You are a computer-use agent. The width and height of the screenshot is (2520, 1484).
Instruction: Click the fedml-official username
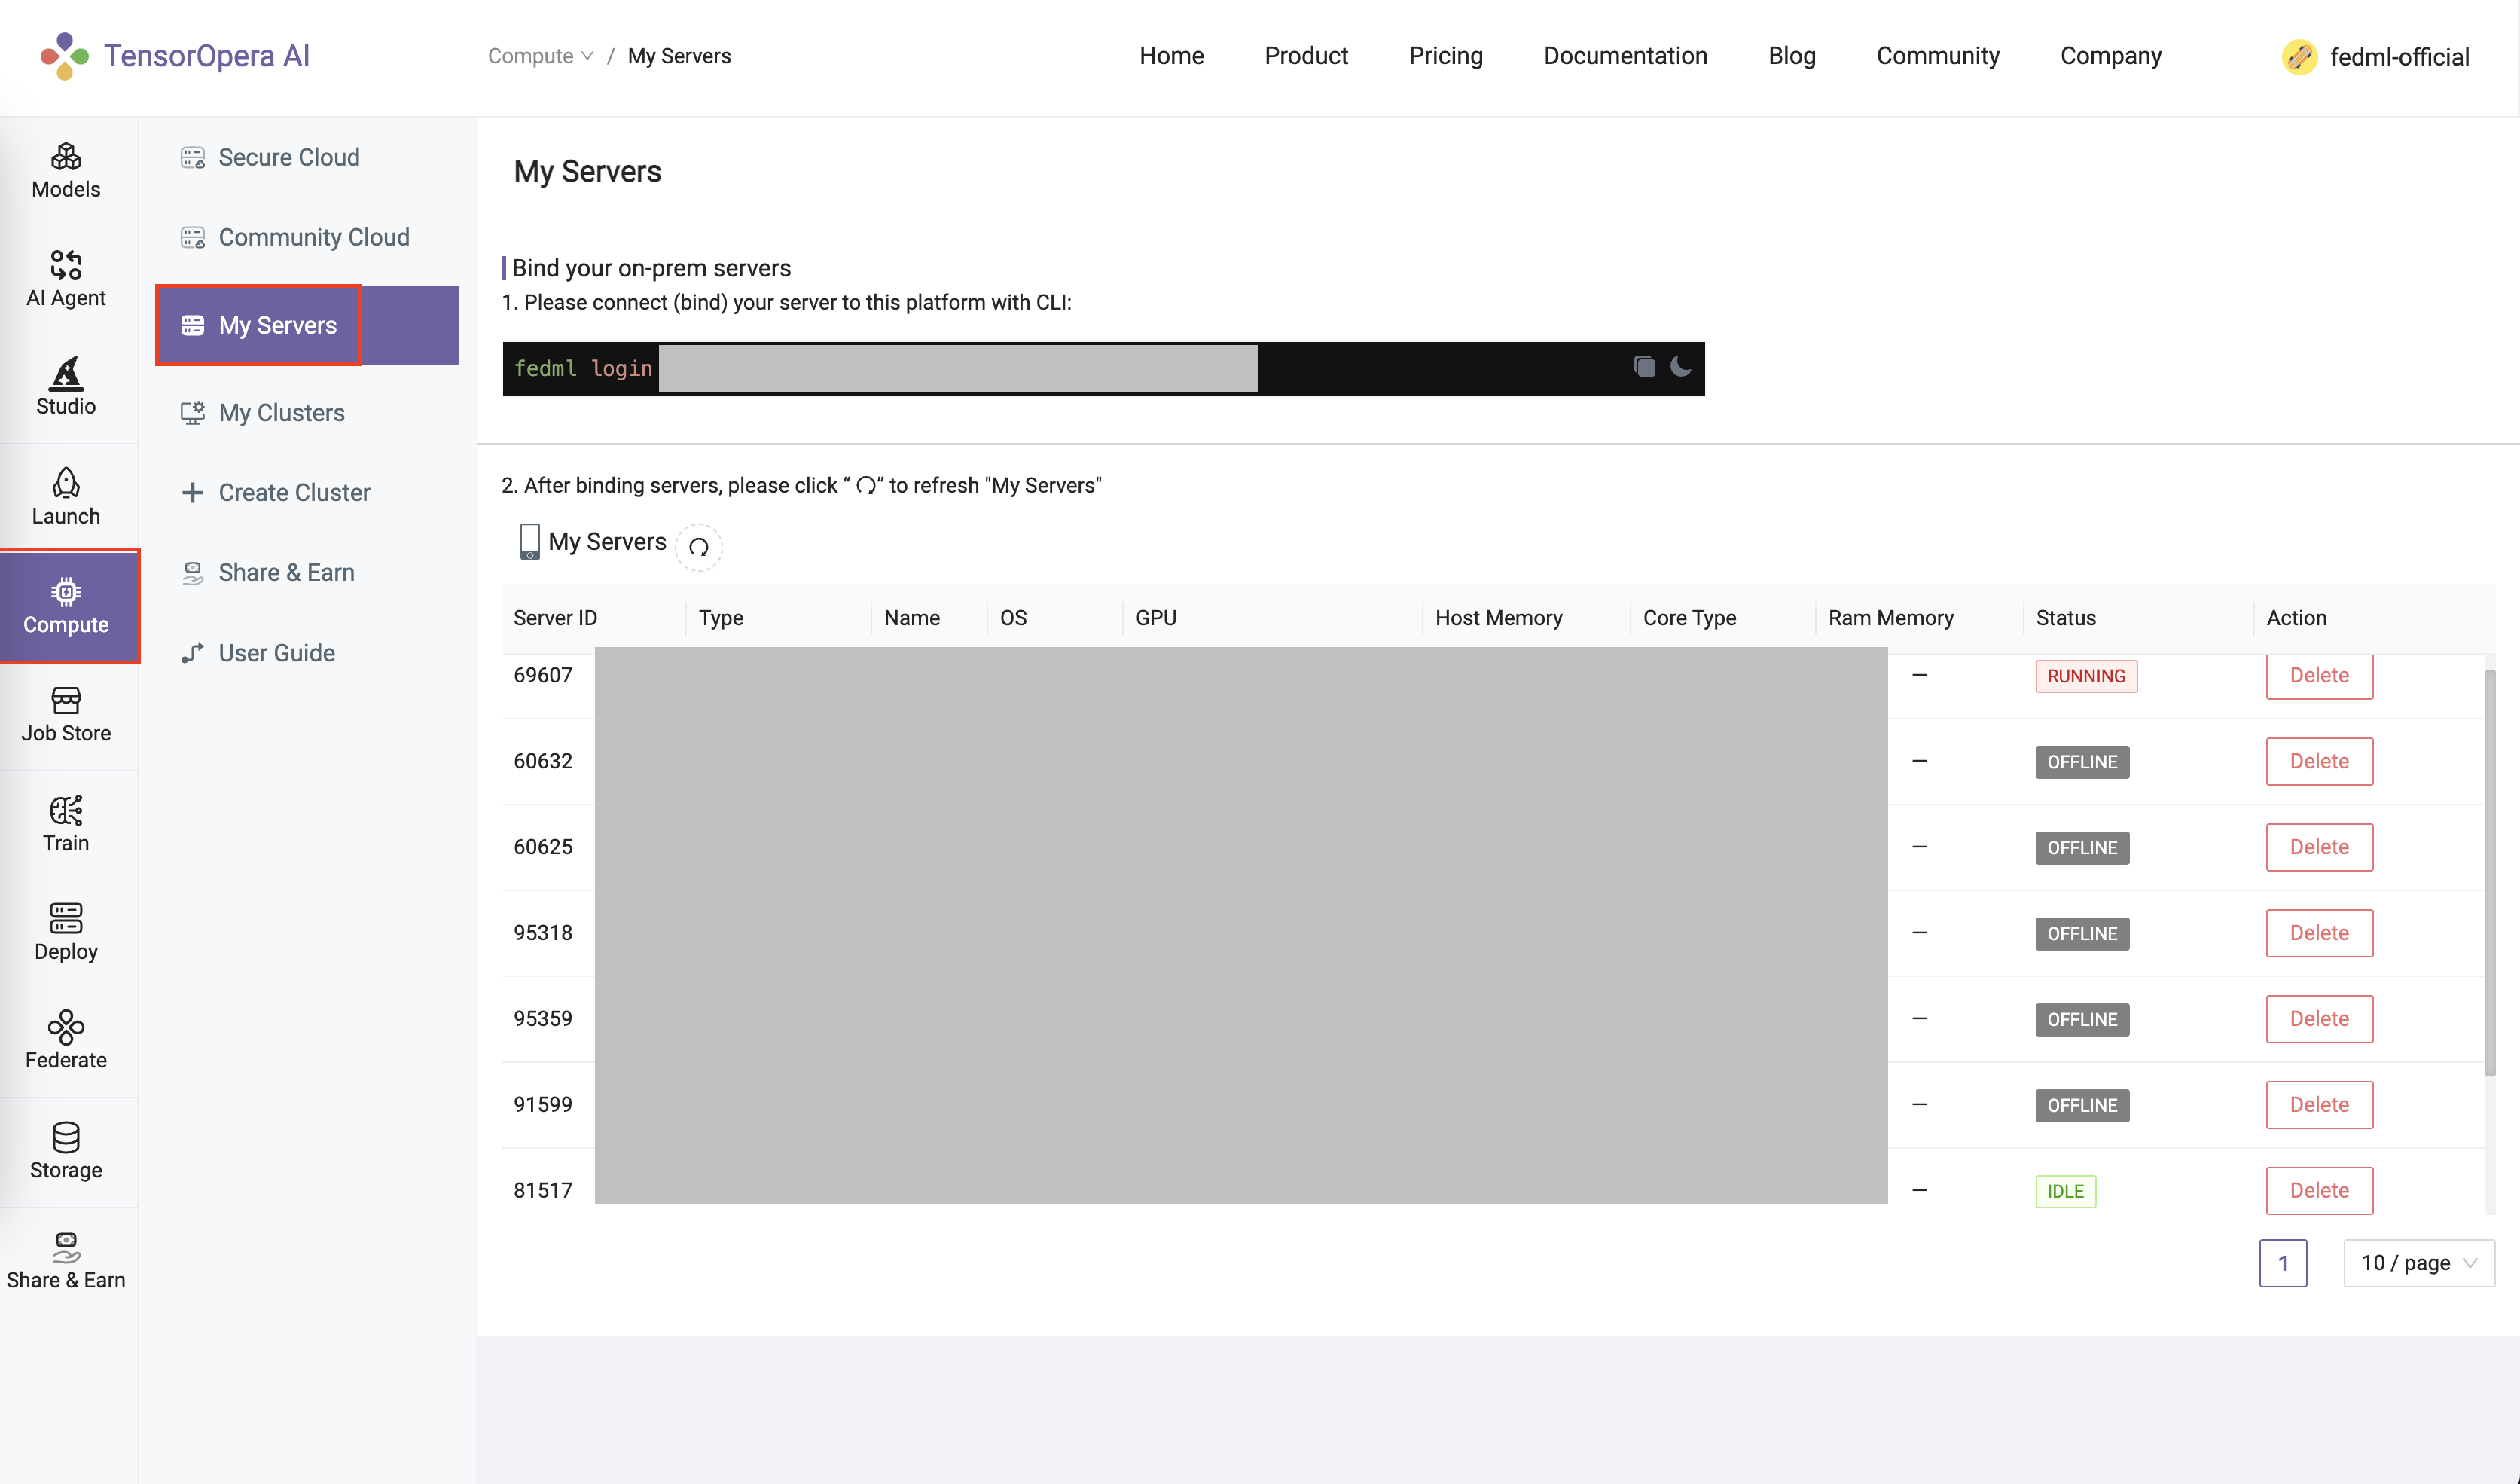point(2399,57)
